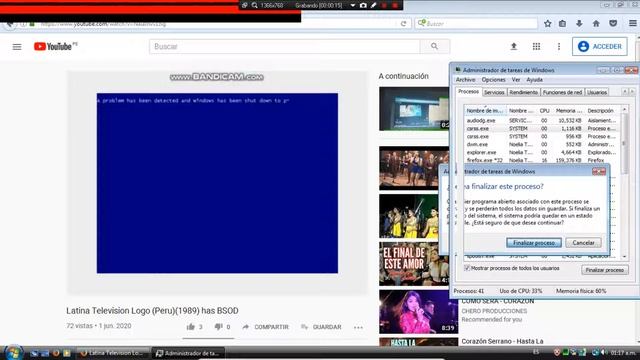Switch to the Funciones de red tab
This screenshot has width=640, height=360.
point(562,92)
